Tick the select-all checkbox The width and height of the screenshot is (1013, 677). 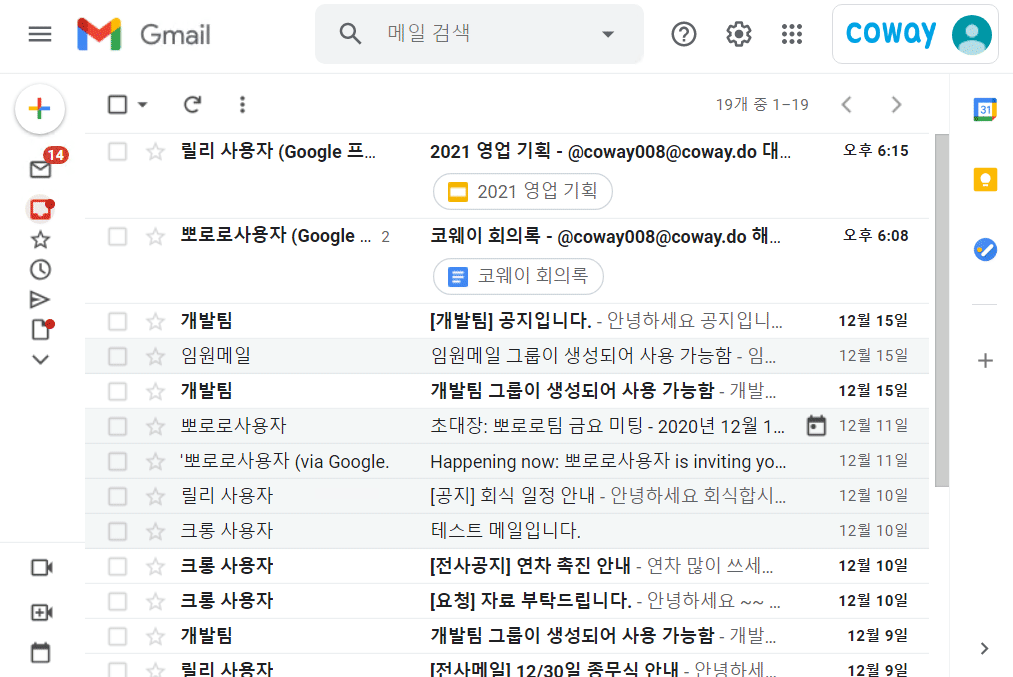click(118, 105)
